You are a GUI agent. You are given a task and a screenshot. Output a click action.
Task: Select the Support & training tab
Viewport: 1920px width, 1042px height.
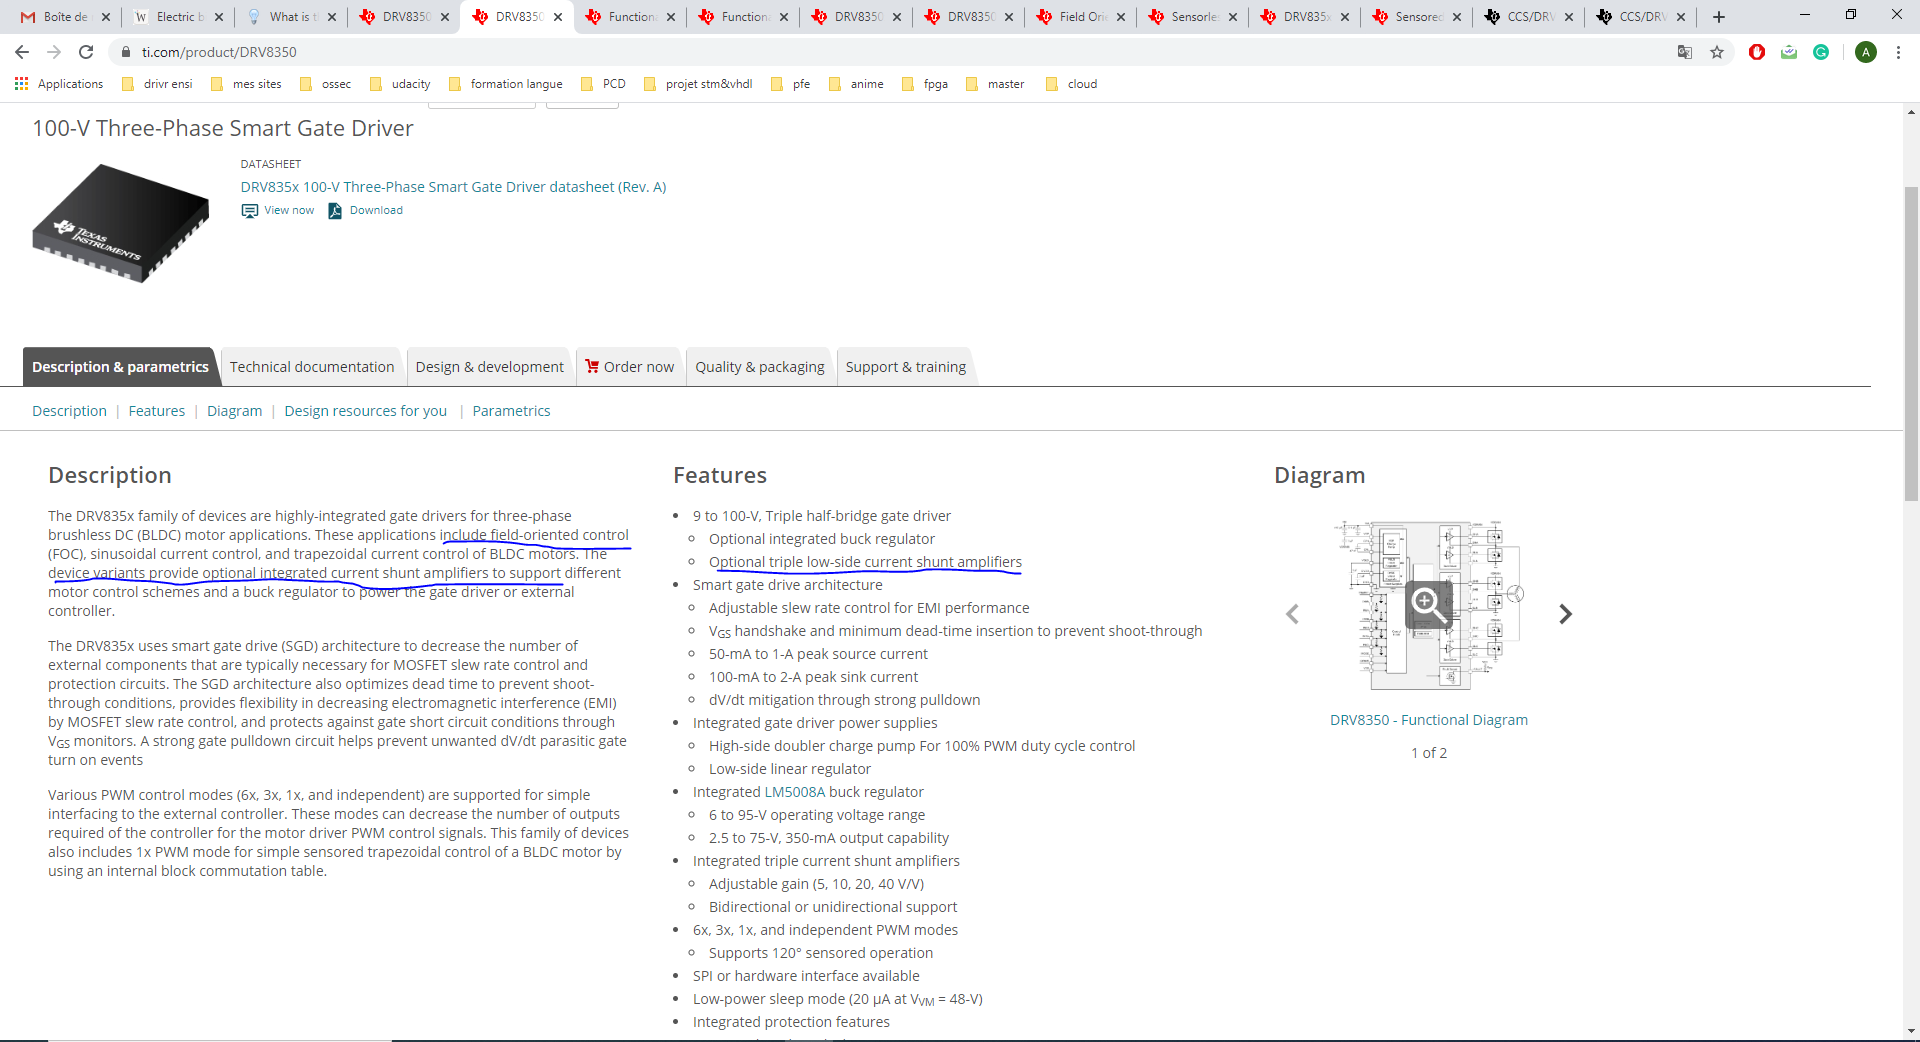pos(906,367)
